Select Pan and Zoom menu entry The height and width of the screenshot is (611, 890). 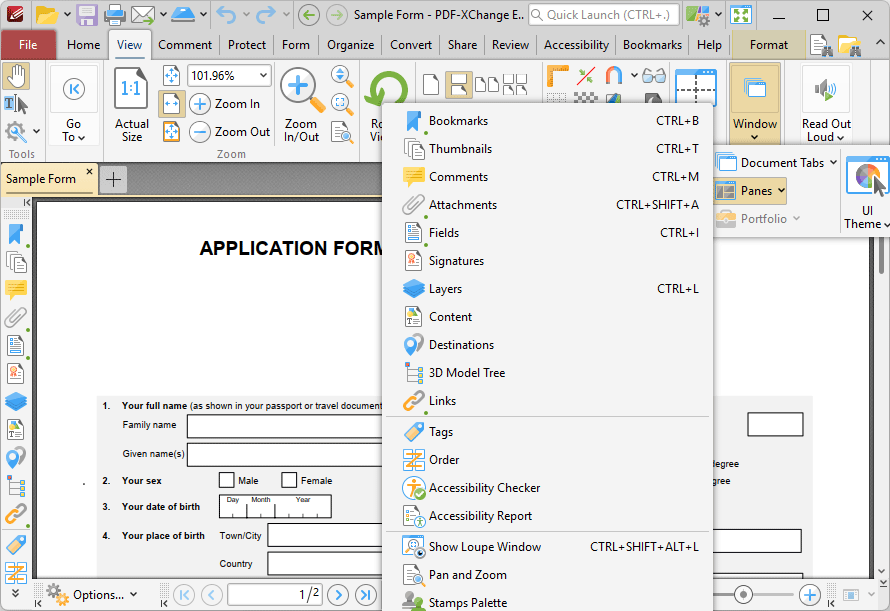coord(550,575)
